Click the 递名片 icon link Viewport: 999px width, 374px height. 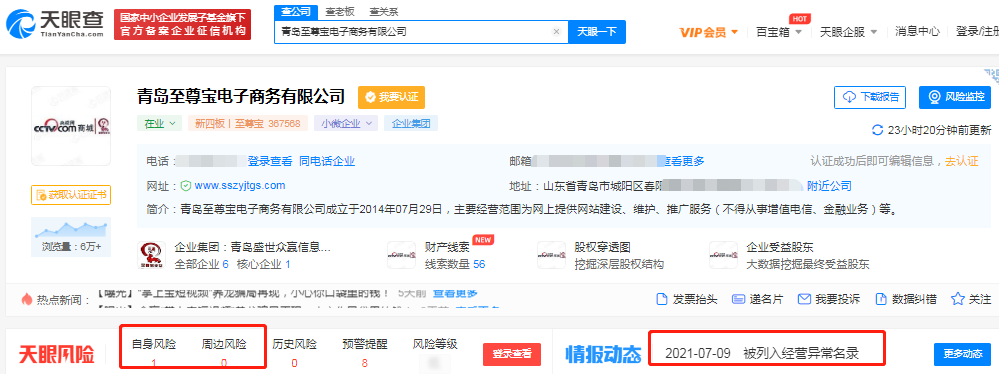click(x=758, y=299)
